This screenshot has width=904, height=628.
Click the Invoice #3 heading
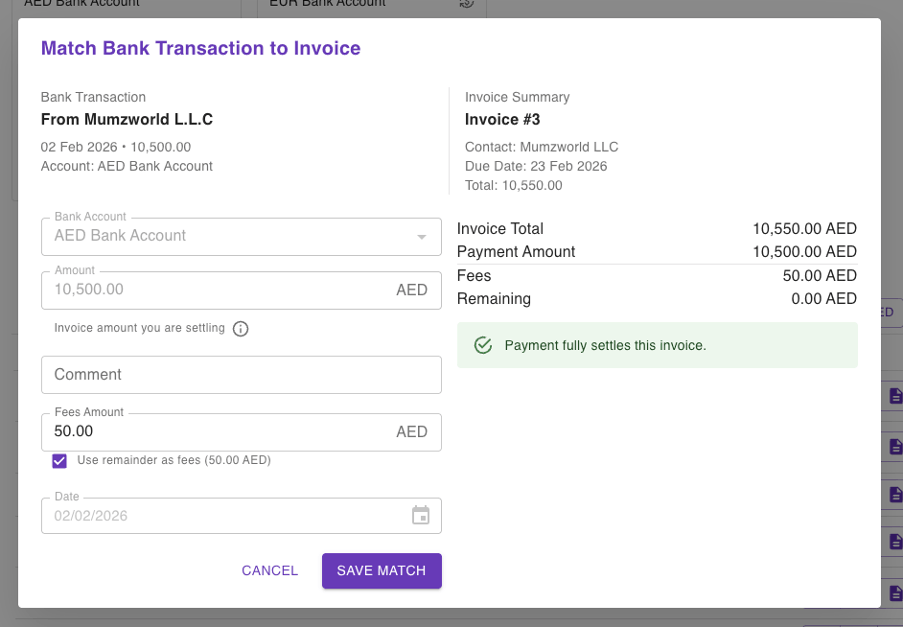(x=503, y=120)
